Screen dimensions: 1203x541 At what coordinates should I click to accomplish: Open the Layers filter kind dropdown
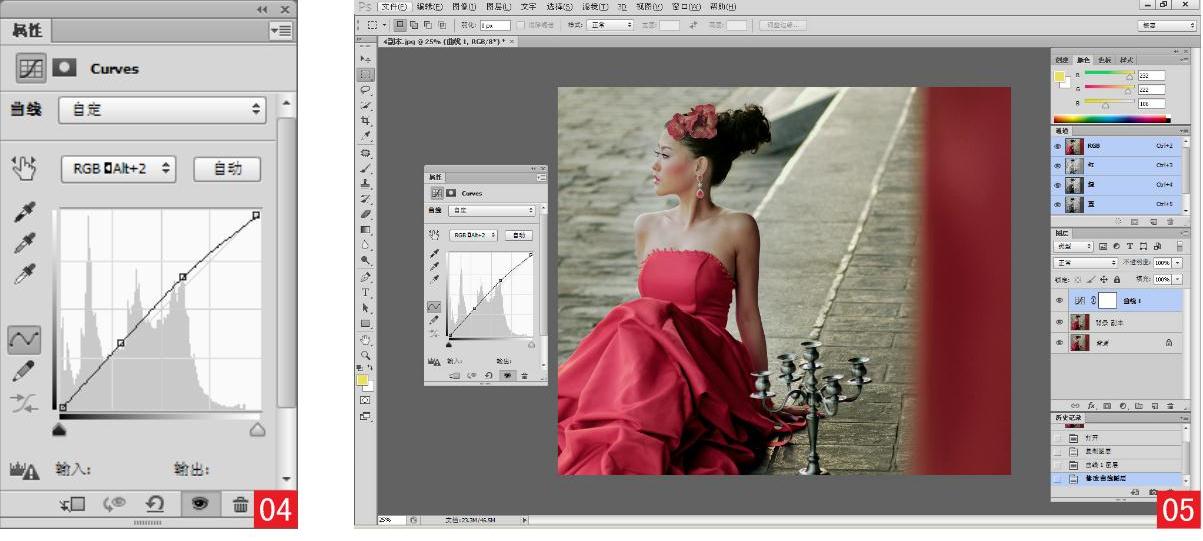[1073, 245]
